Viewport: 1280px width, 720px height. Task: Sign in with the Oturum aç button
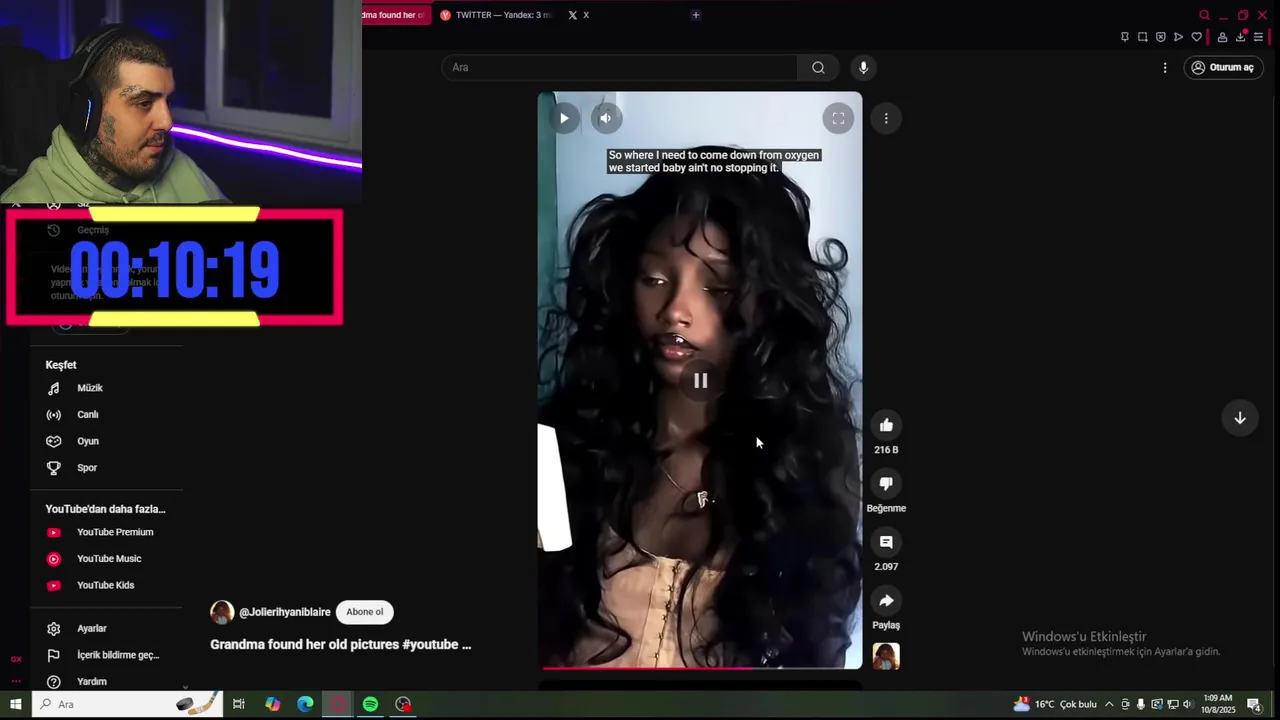[1224, 67]
